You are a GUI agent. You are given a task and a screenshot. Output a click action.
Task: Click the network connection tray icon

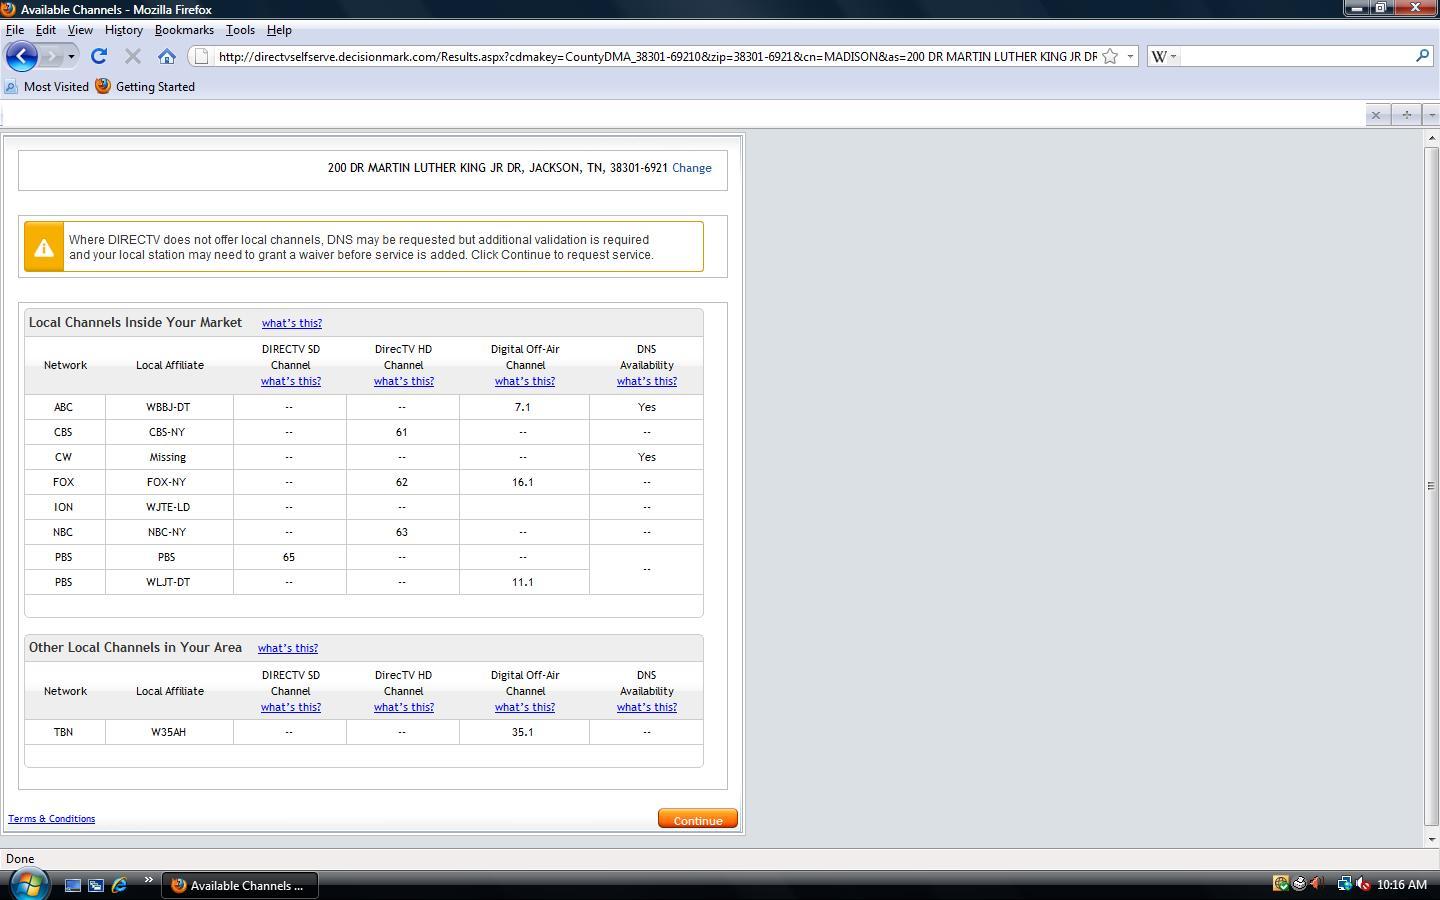(1345, 884)
